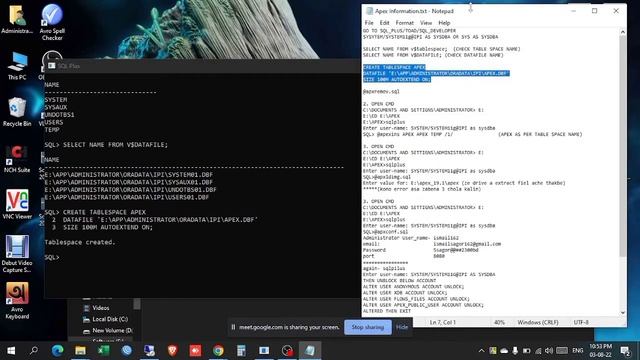Open the Recycle Bin desktop icon
This screenshot has height=360, width=640.
click(x=17, y=112)
